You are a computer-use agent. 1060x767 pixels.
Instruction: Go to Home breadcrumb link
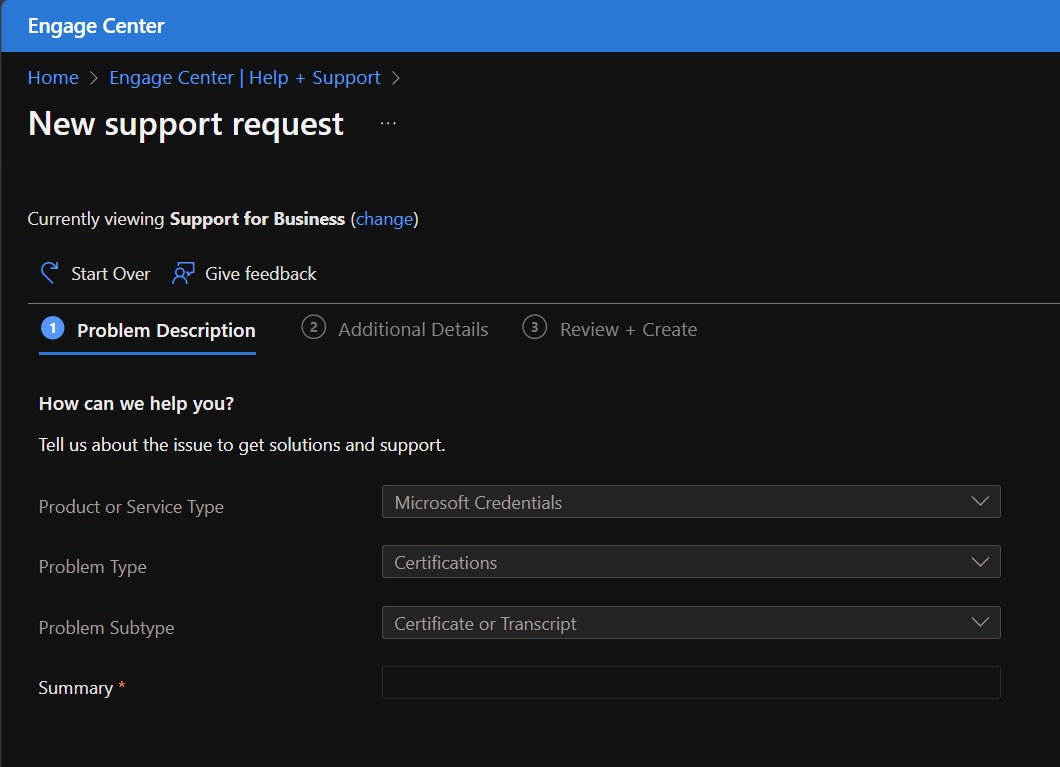click(x=53, y=78)
